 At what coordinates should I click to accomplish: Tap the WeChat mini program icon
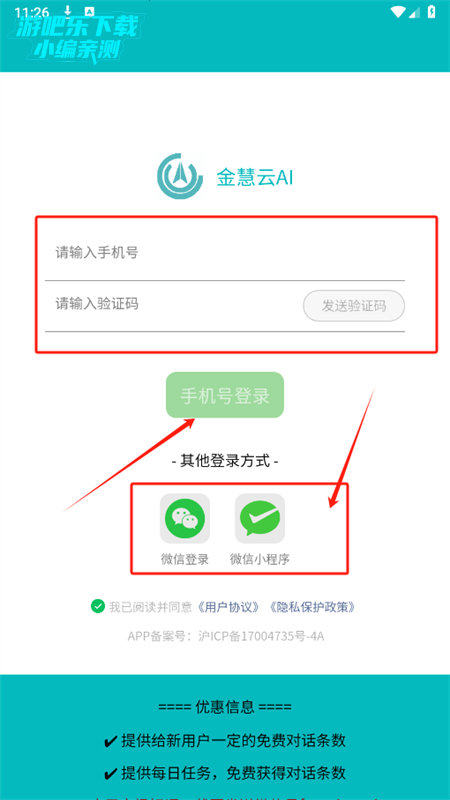(260, 518)
